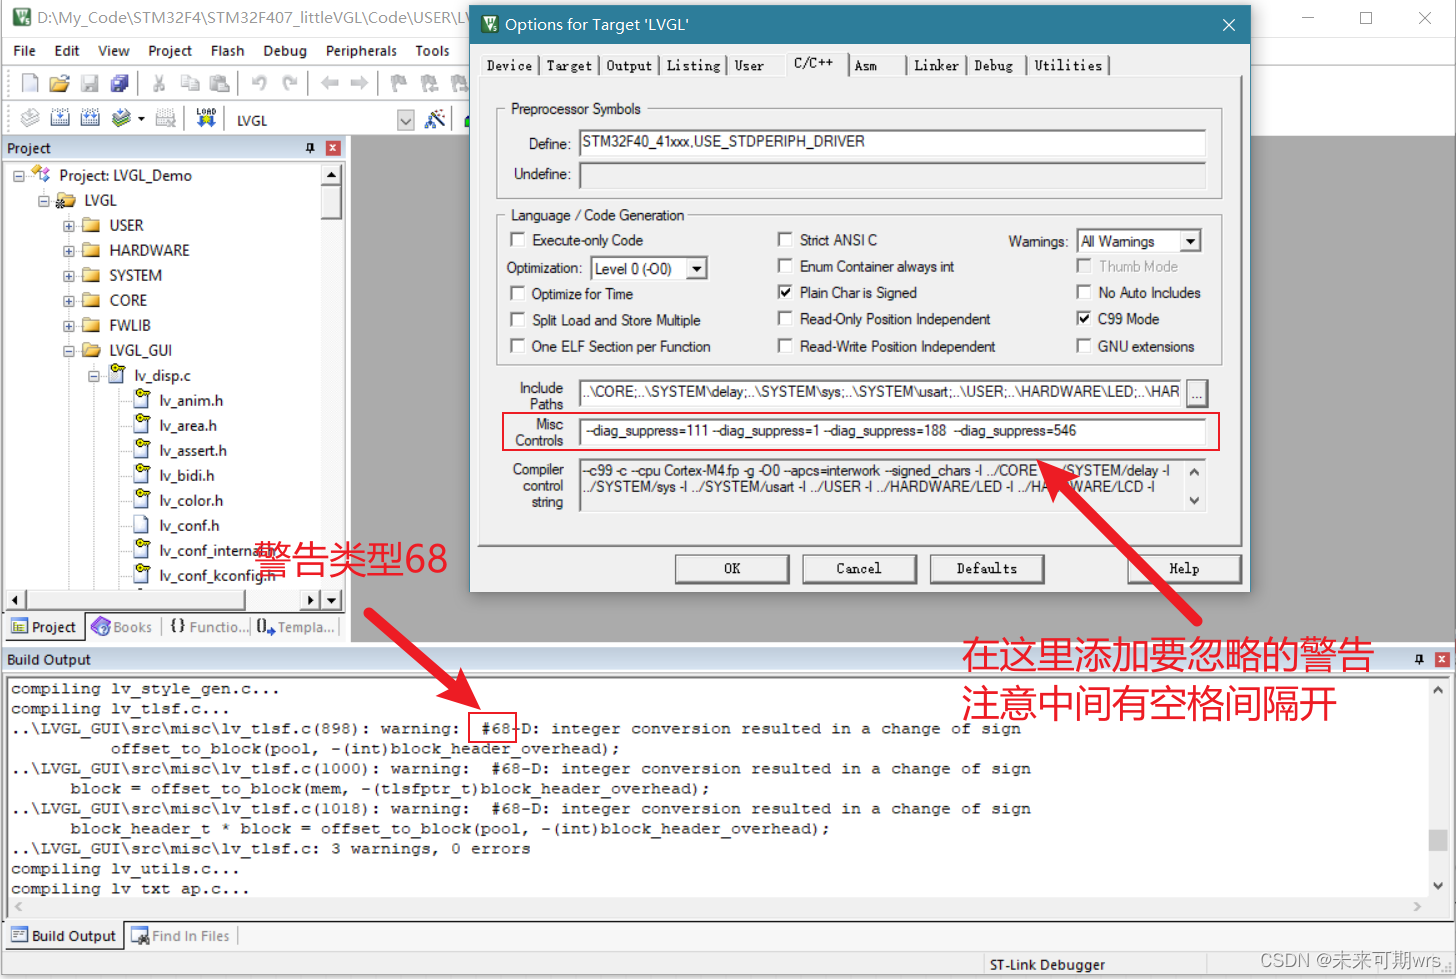Click the Save file toolbar icon
Image resolution: width=1456 pixels, height=979 pixels.
pyautogui.click(x=90, y=83)
